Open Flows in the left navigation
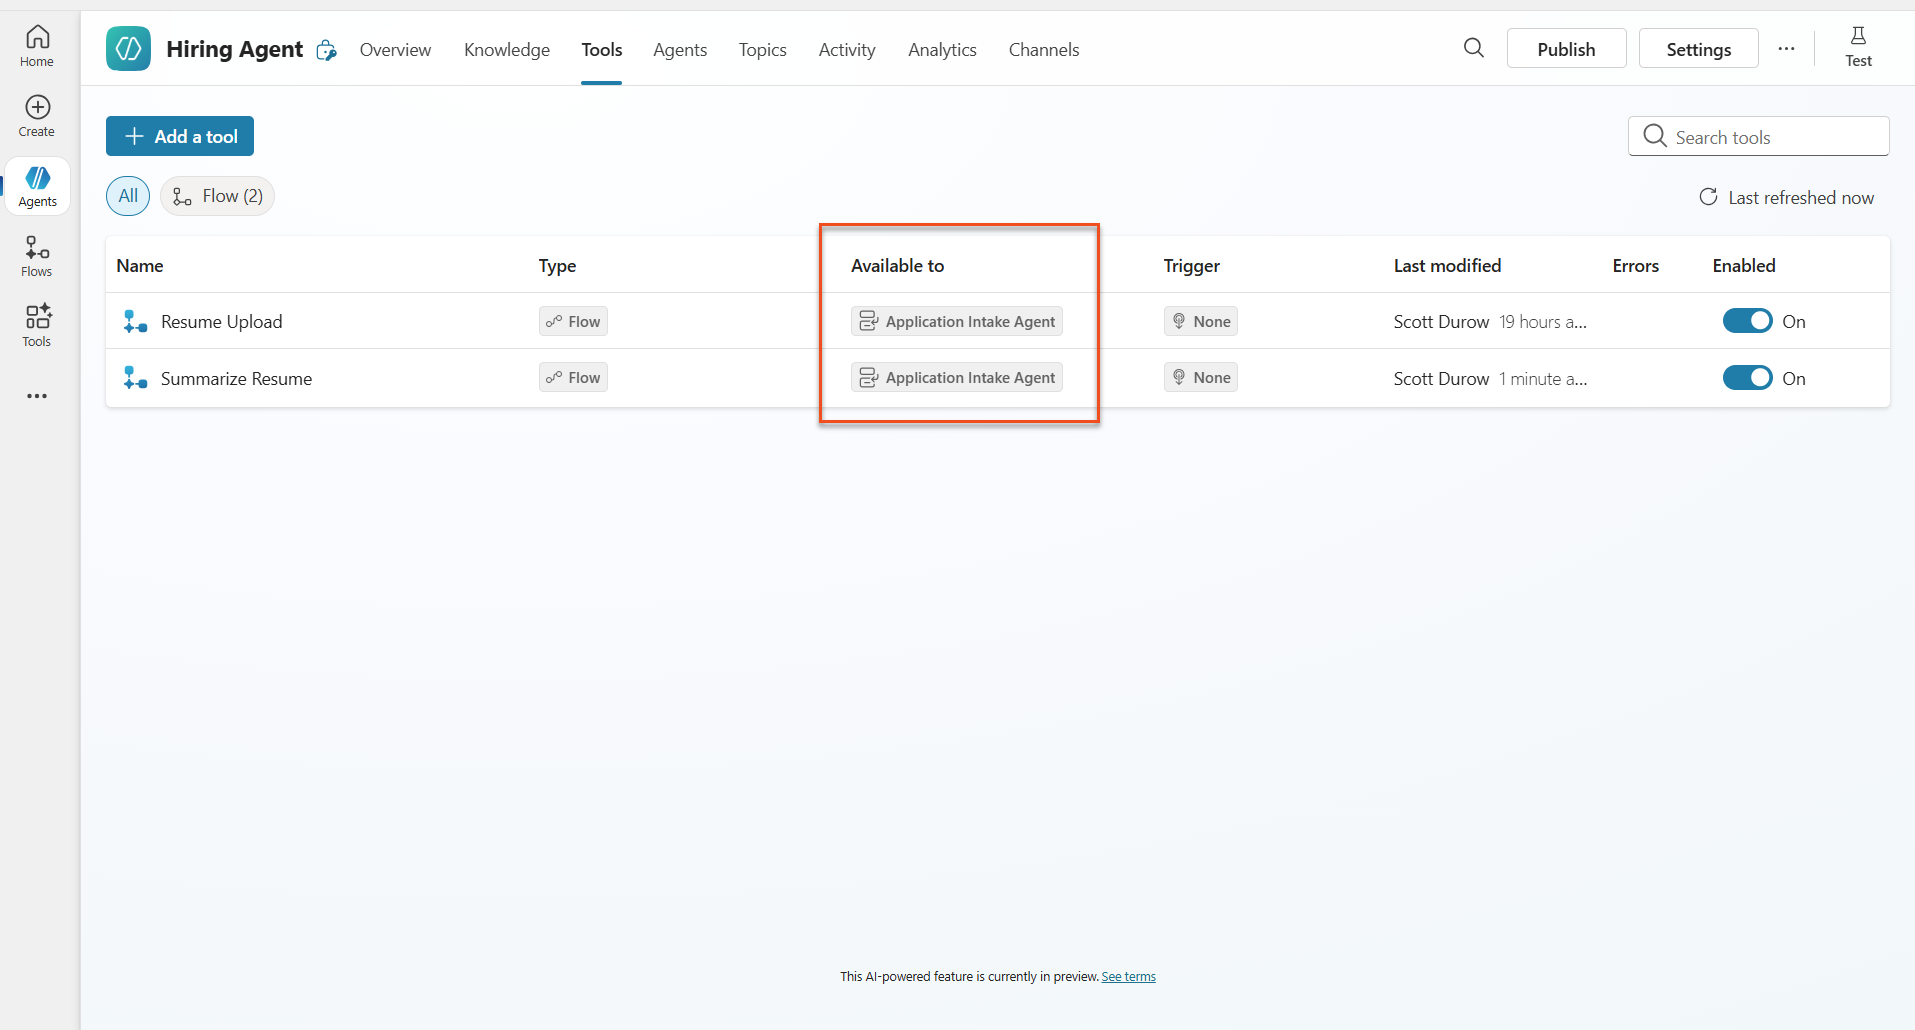 pyautogui.click(x=37, y=256)
